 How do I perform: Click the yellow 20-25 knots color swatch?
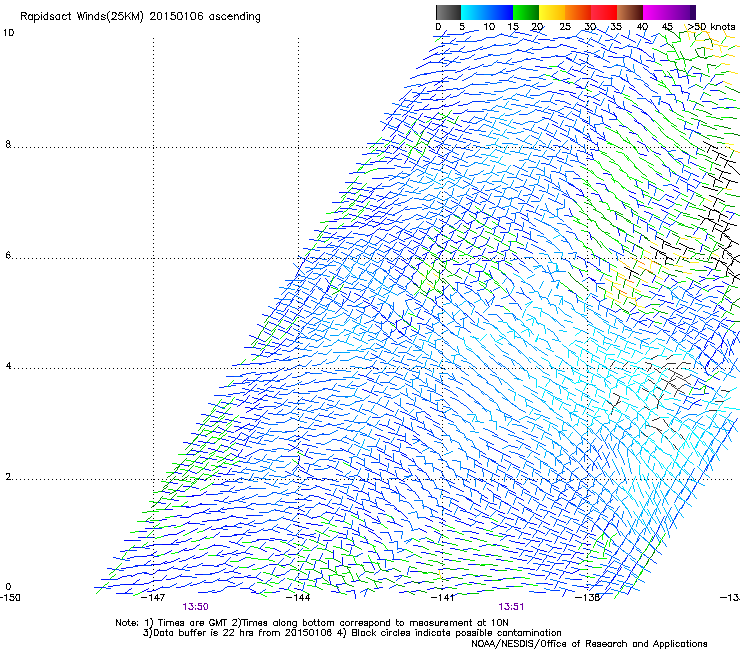pyautogui.click(x=552, y=12)
